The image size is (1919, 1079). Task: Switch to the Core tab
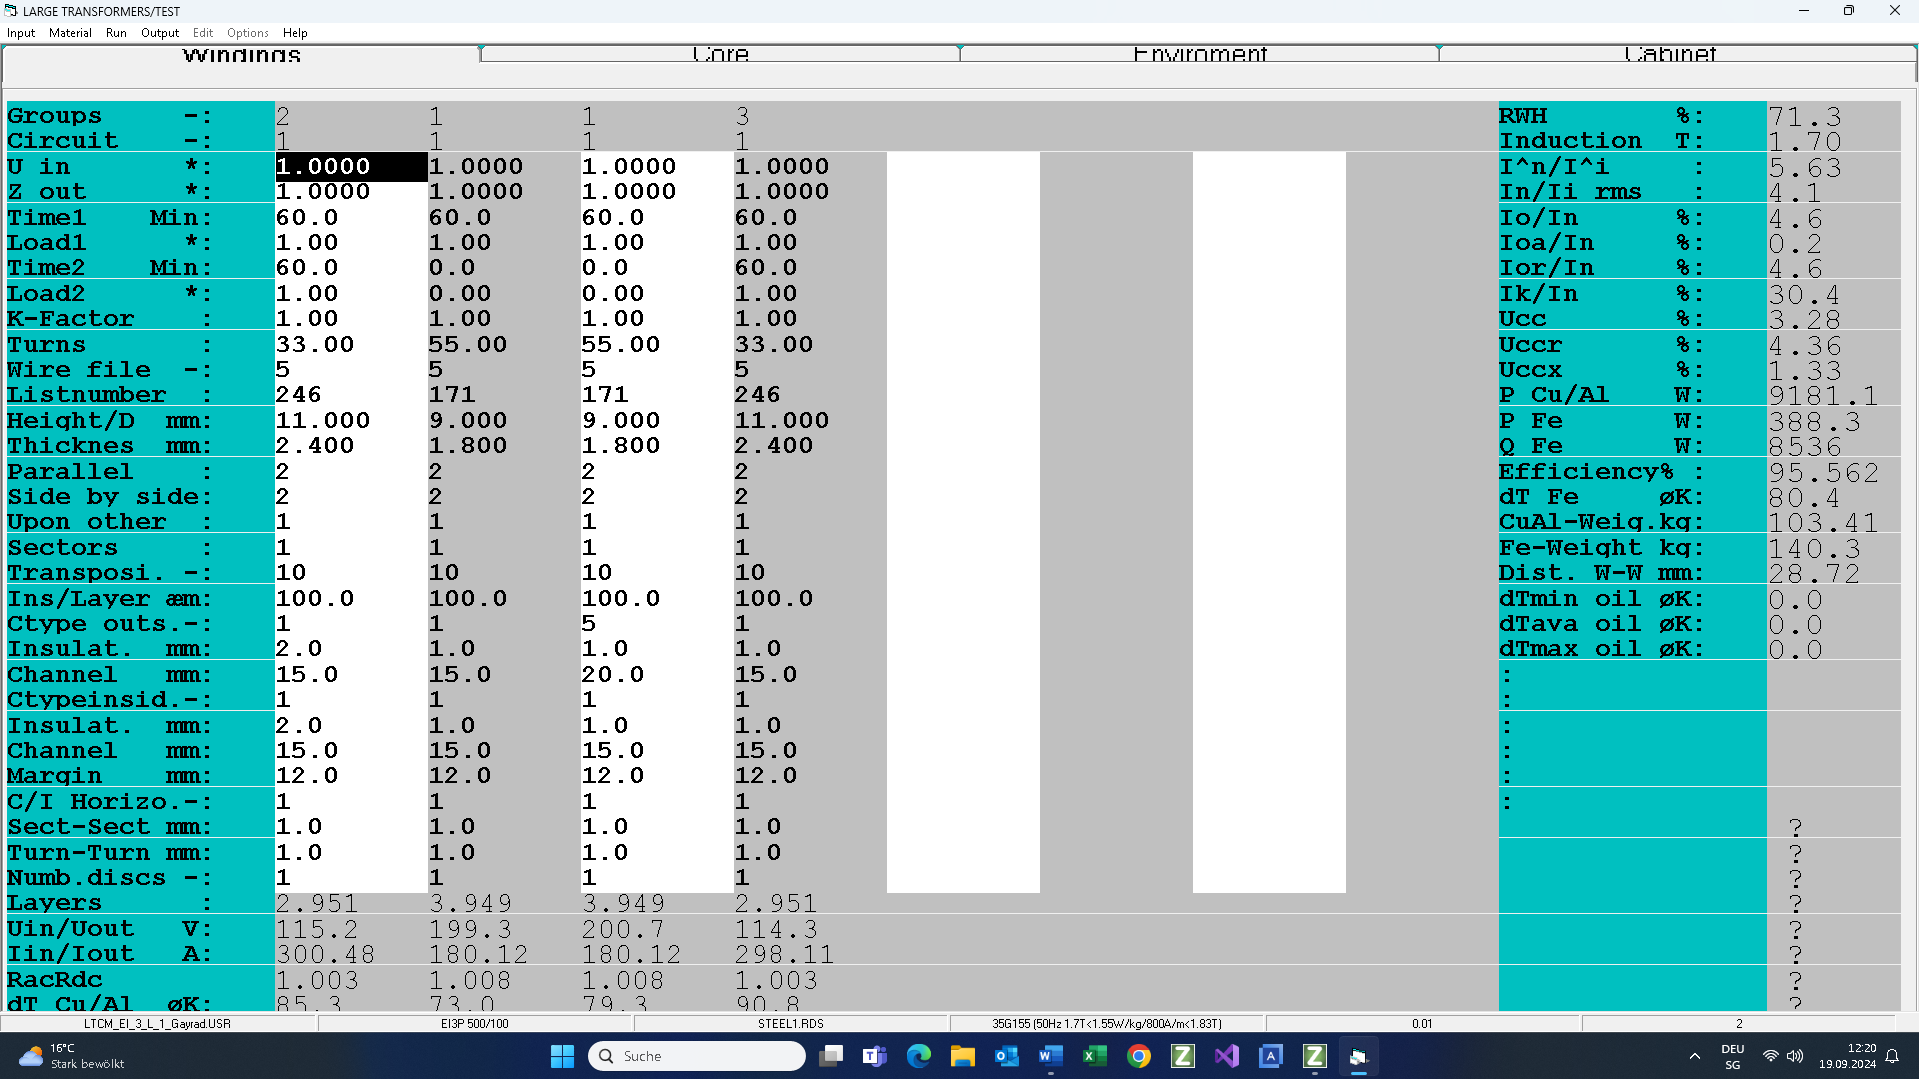tap(720, 54)
